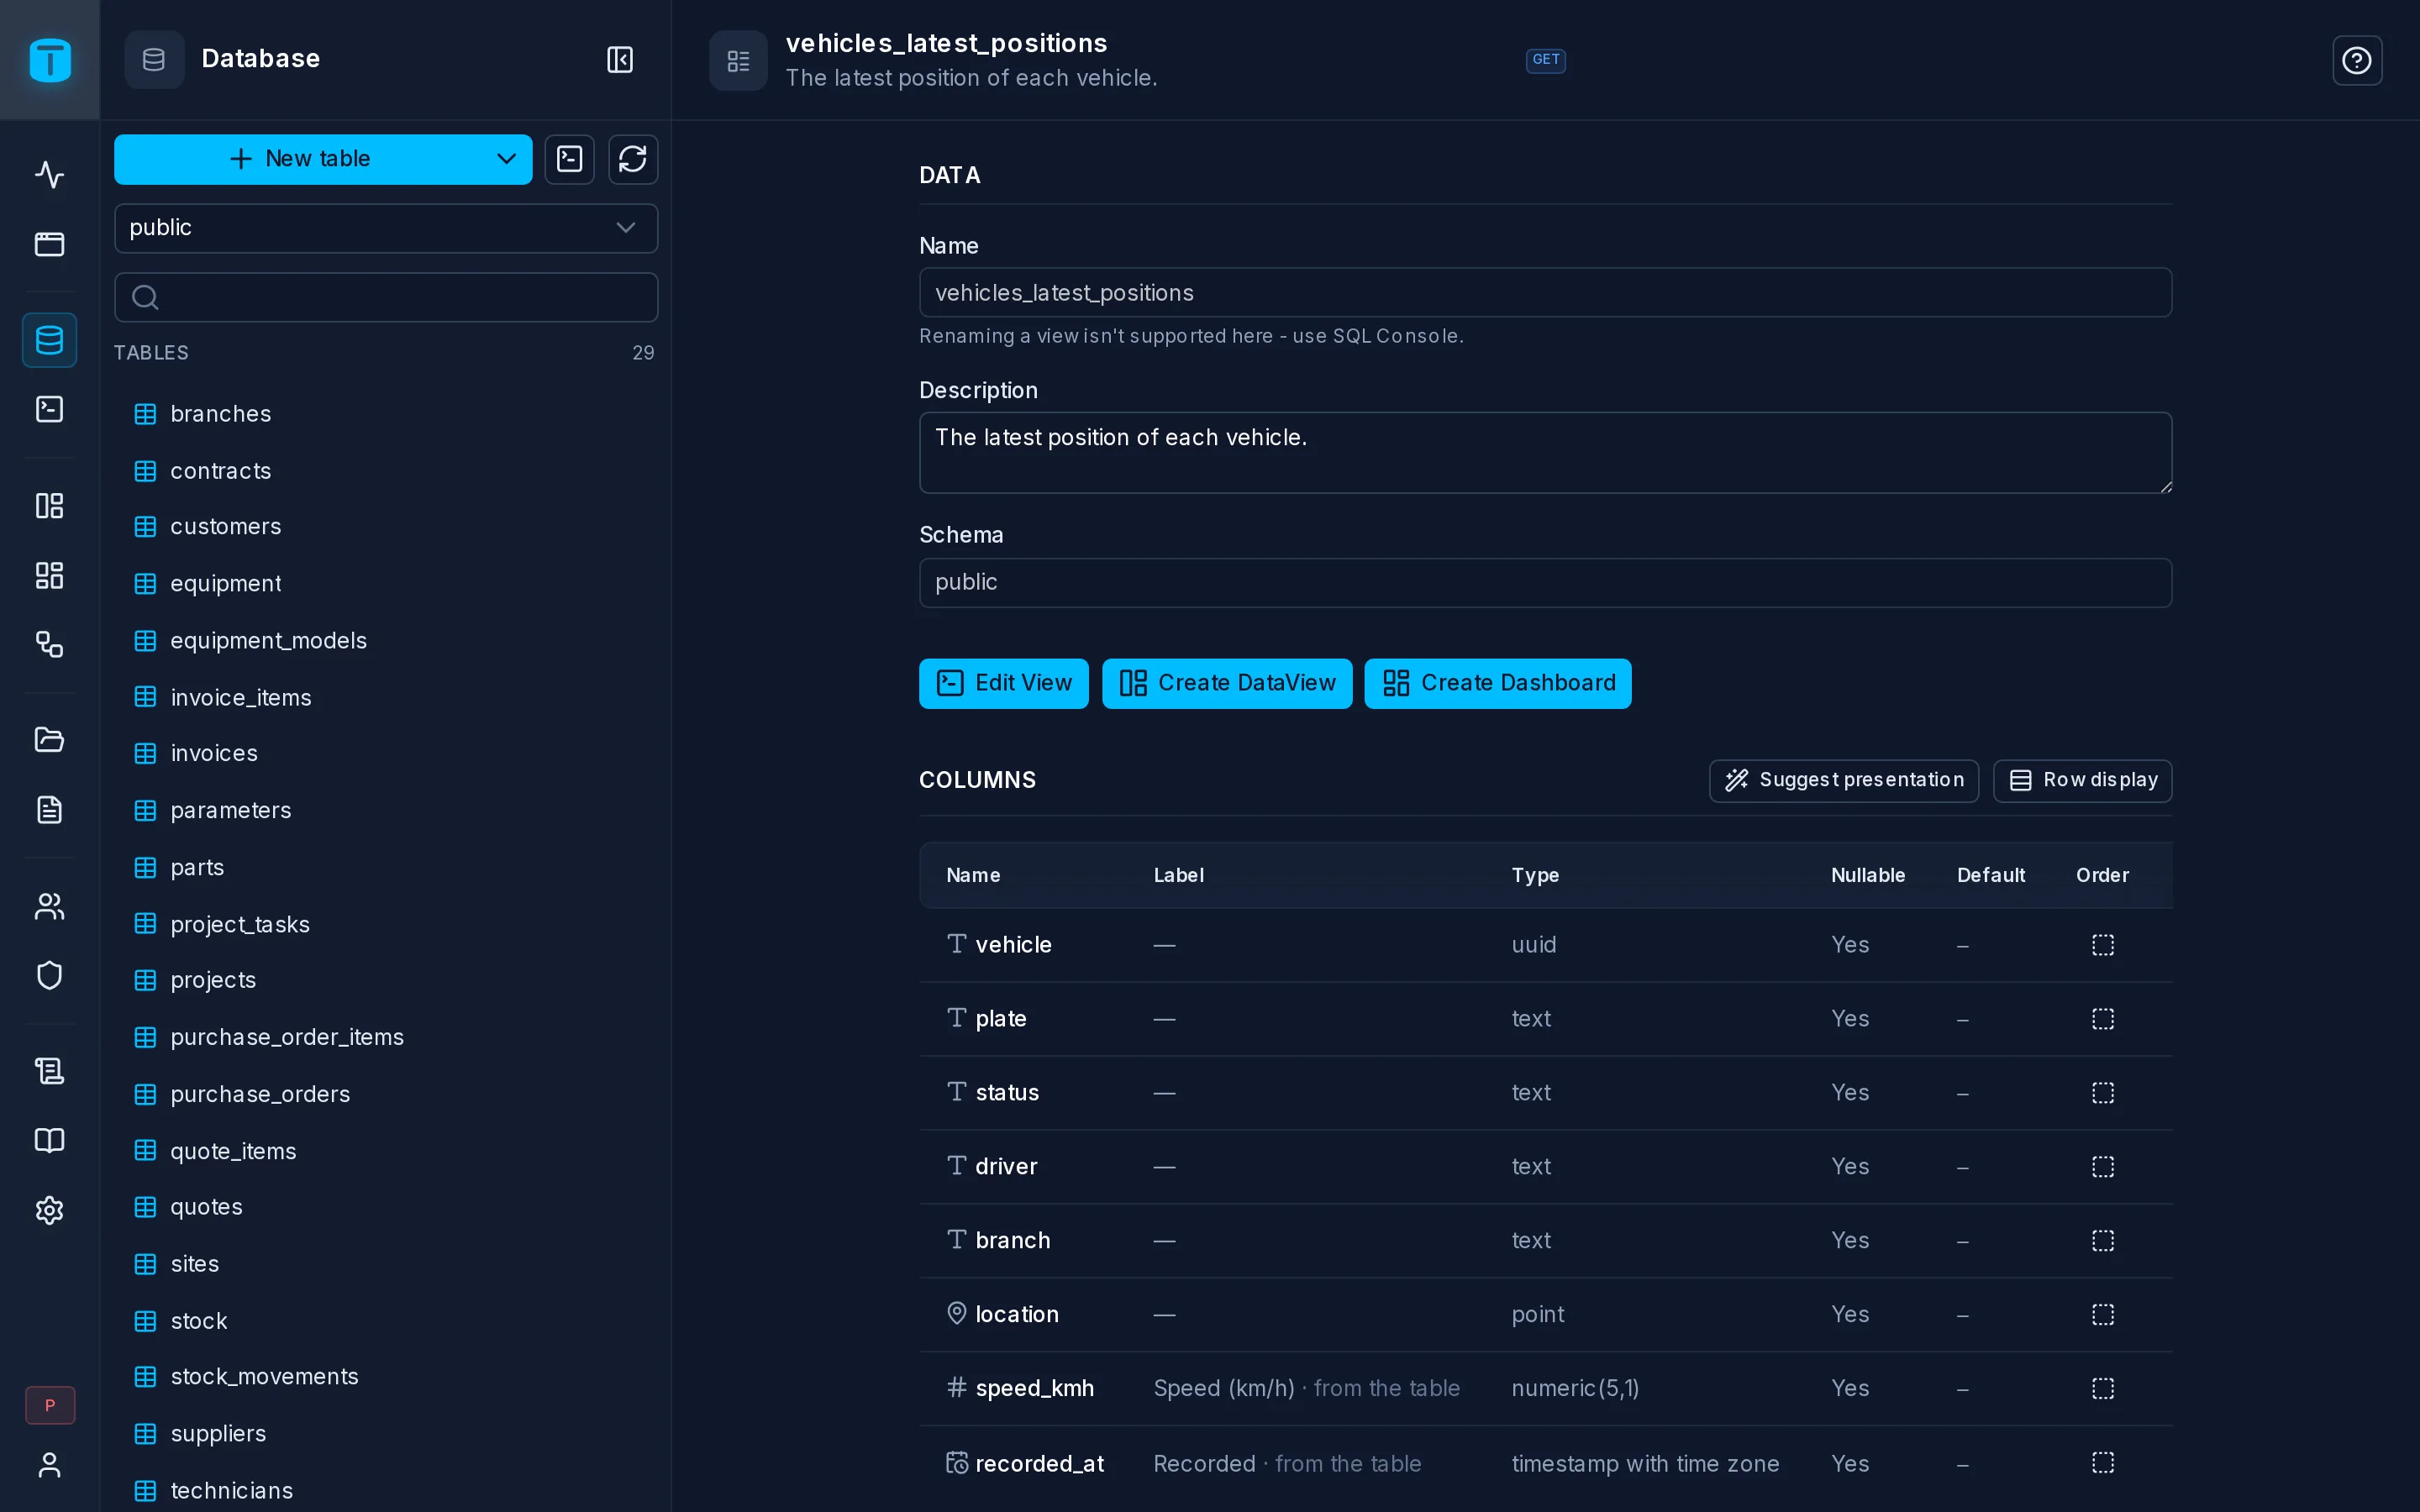This screenshot has height=1512, width=2420.
Task: Open the equipment_models table
Action: [x=386, y=640]
